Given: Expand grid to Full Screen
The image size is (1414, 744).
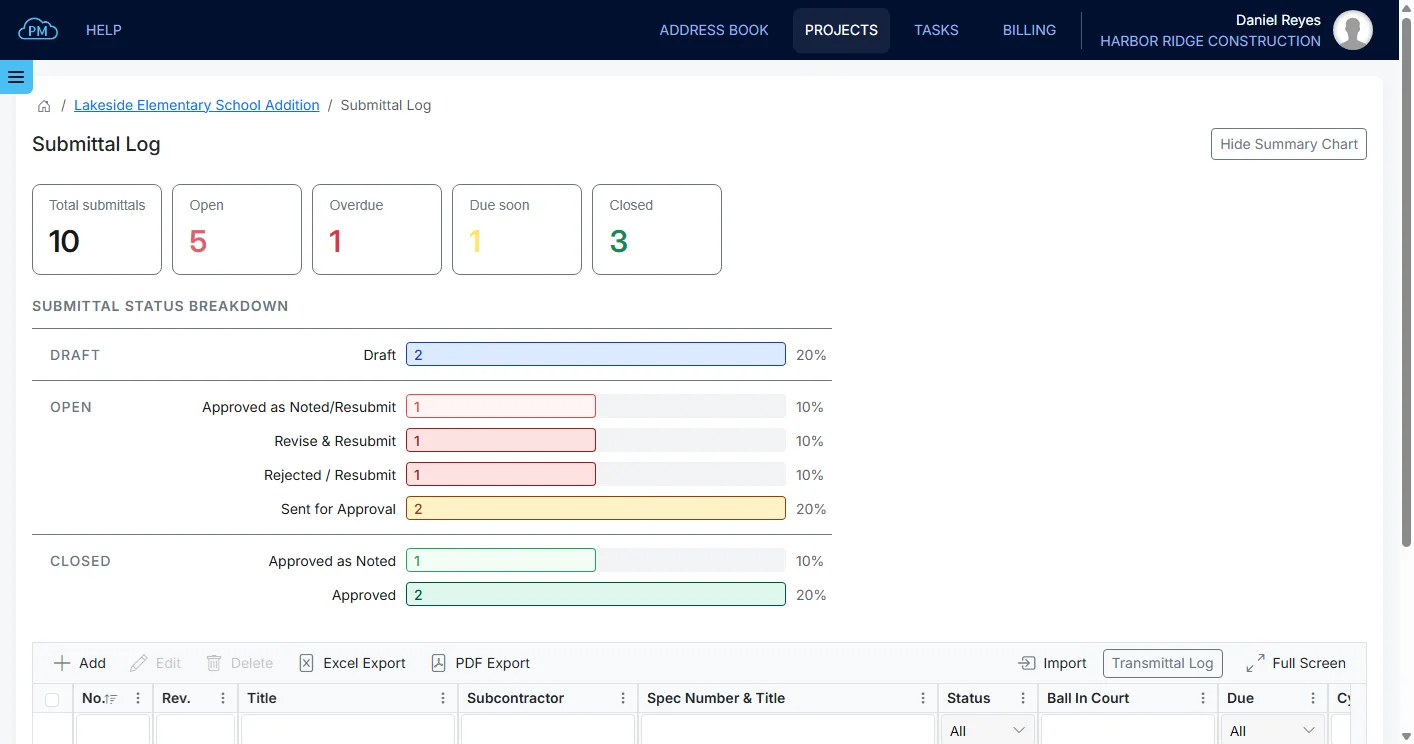Looking at the screenshot, I should click(1296, 663).
